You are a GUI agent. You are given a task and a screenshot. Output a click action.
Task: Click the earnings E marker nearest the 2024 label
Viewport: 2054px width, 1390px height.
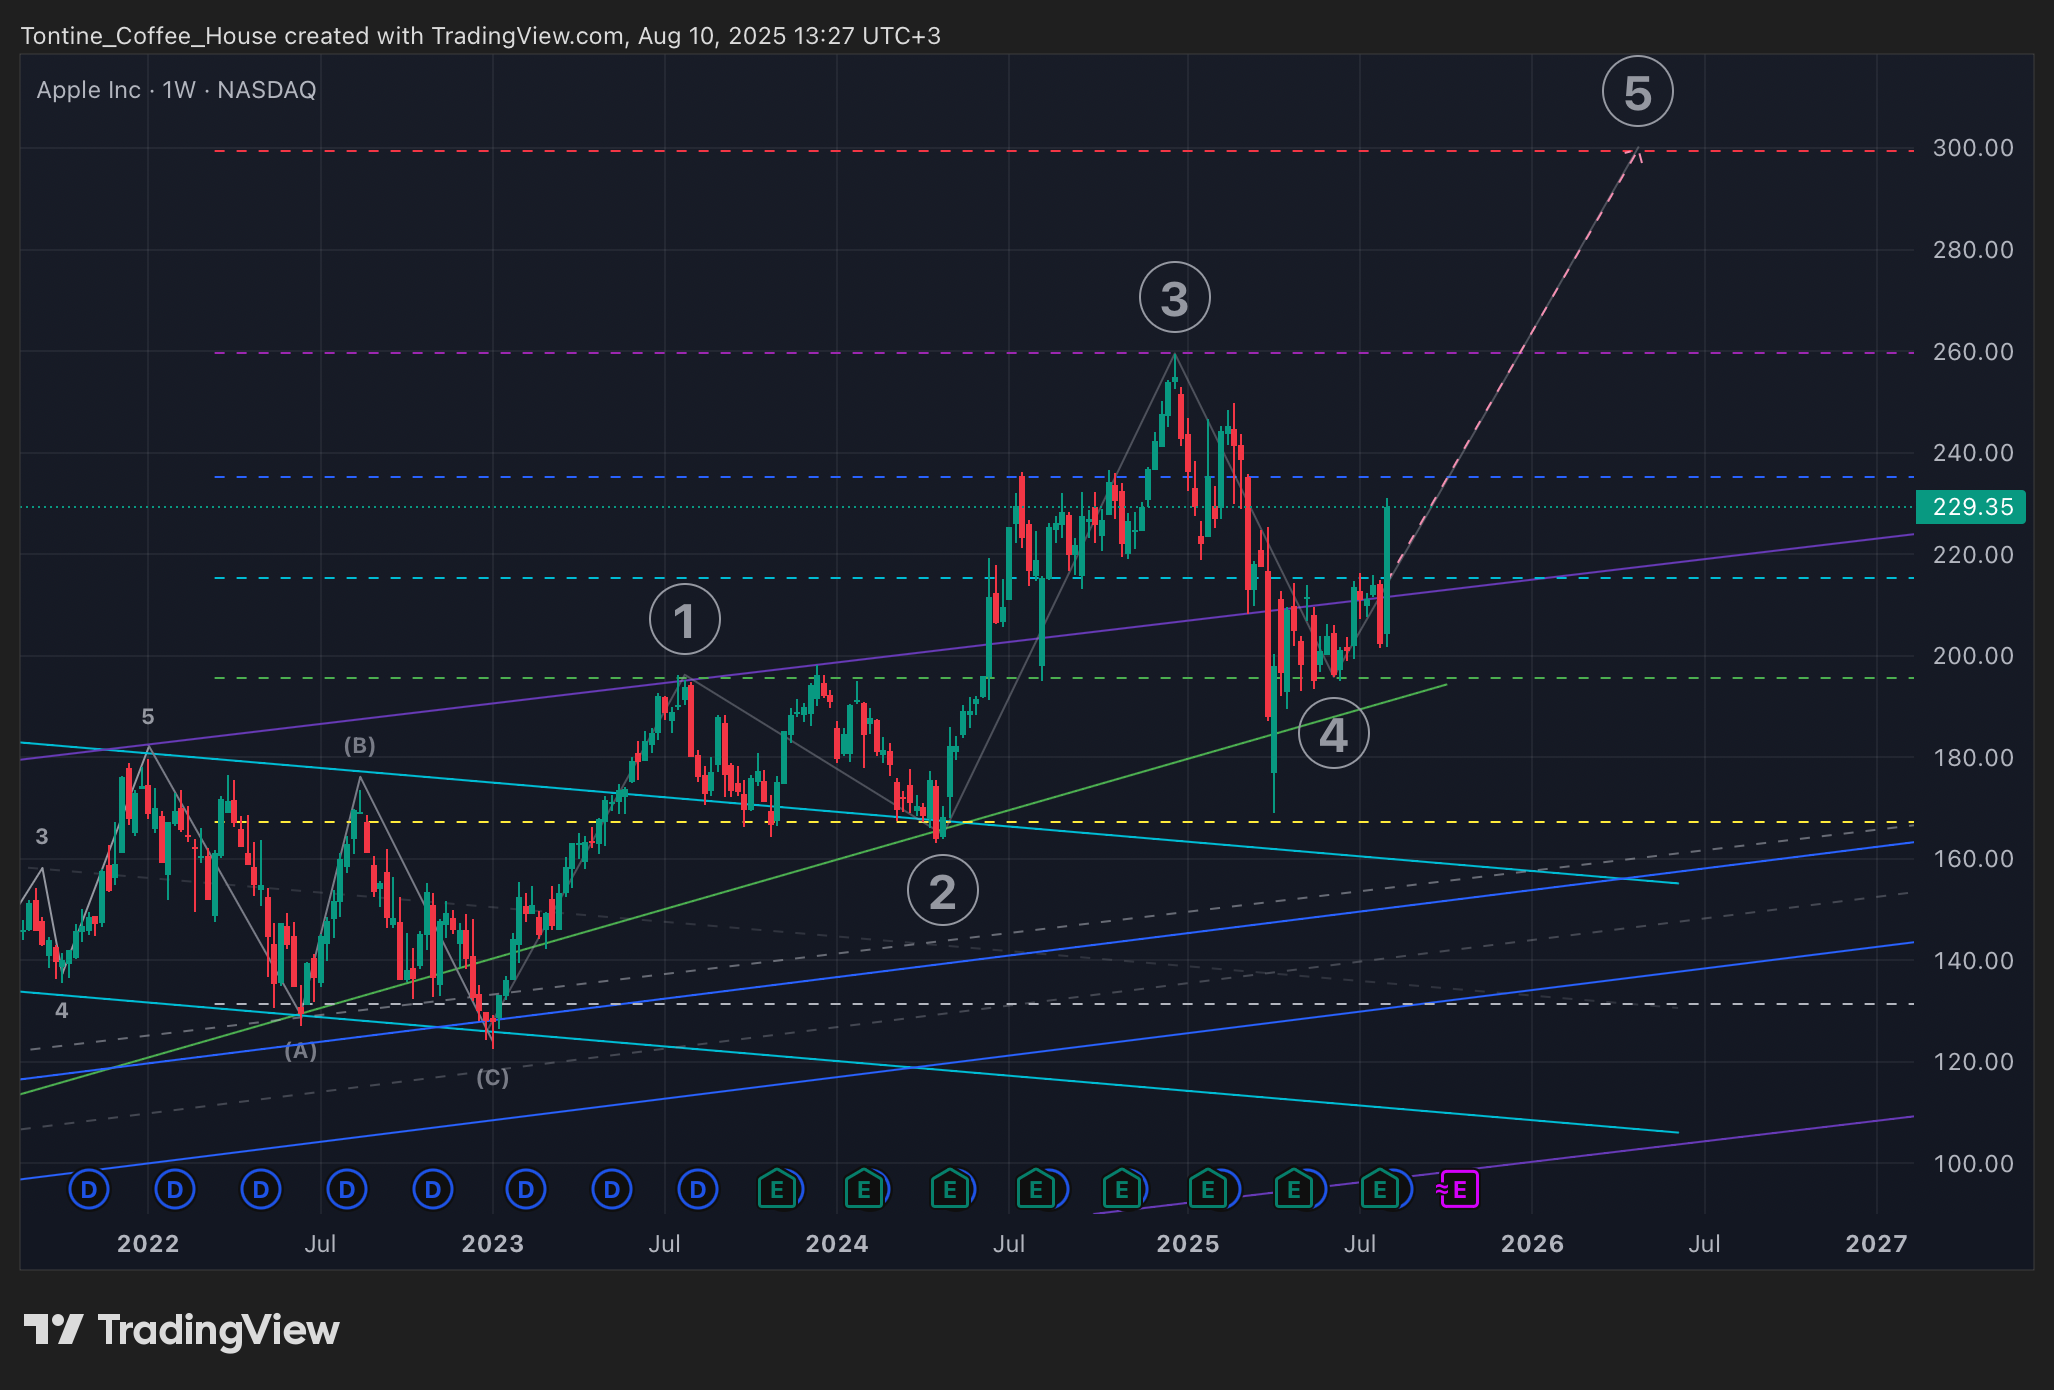tap(863, 1190)
